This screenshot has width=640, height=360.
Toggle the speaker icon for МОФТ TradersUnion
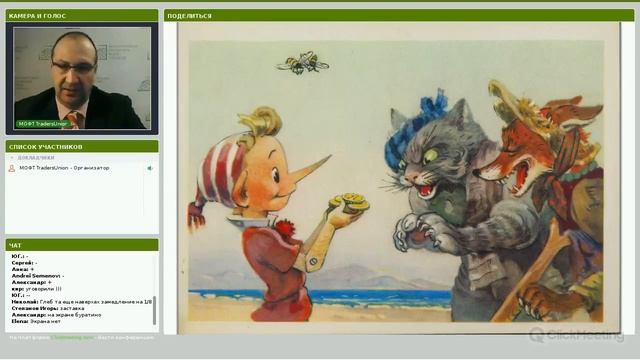pyautogui.click(x=150, y=168)
